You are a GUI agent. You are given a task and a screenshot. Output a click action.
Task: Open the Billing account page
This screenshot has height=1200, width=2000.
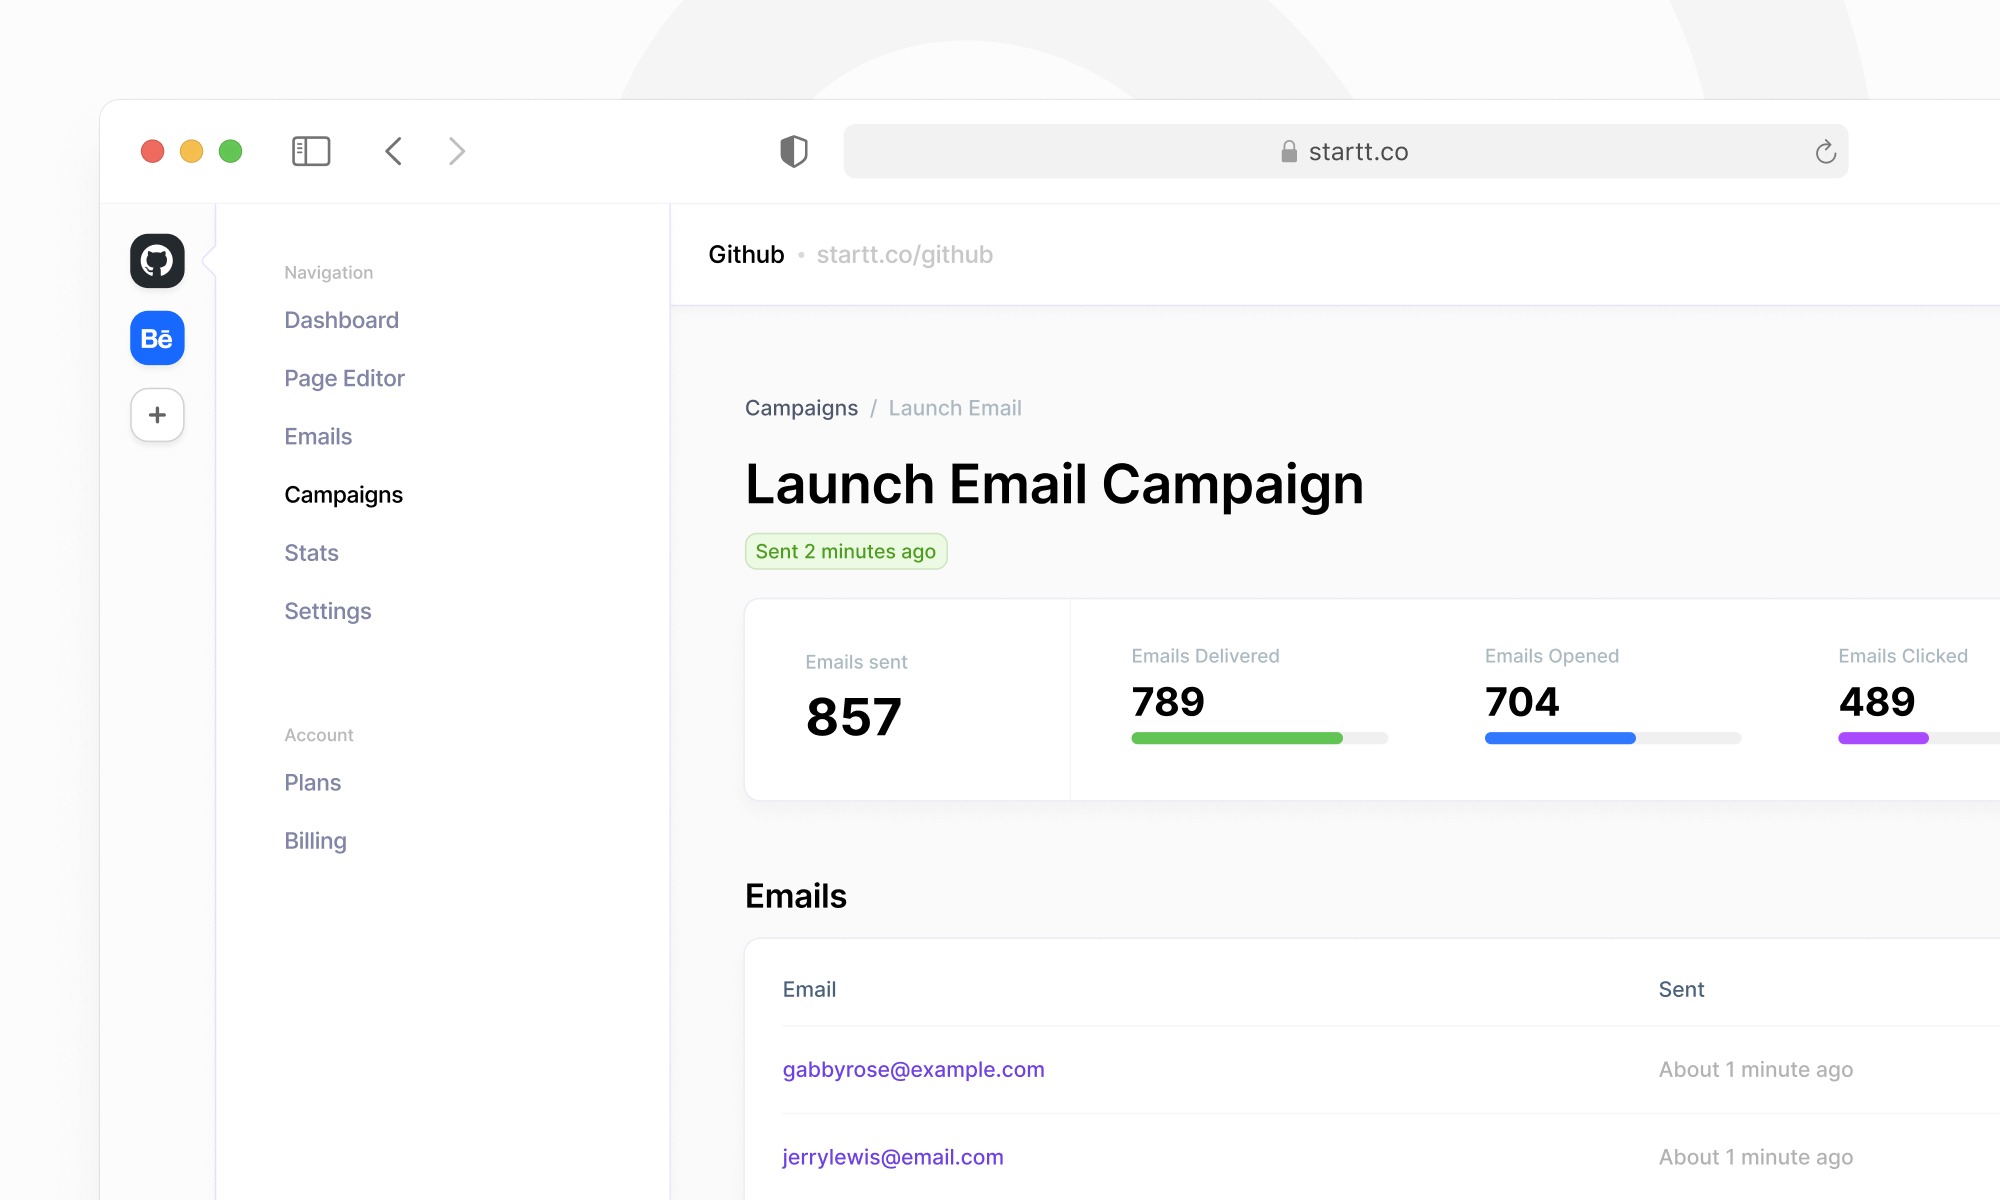coord(315,841)
